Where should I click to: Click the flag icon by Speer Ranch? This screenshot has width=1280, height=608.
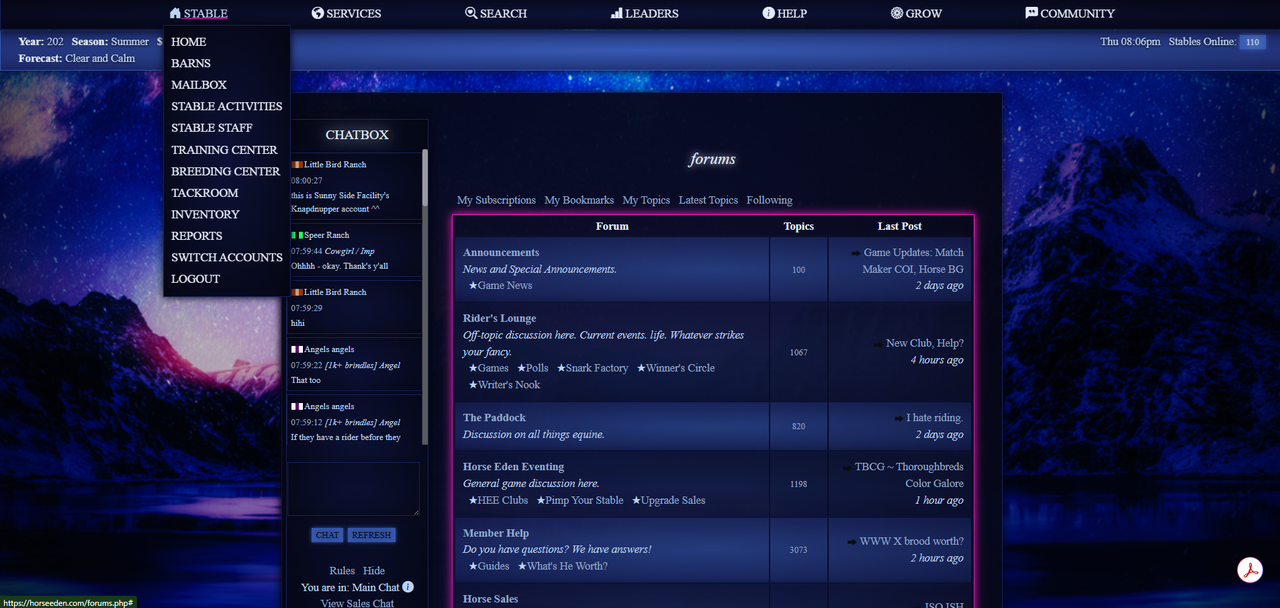[297, 235]
